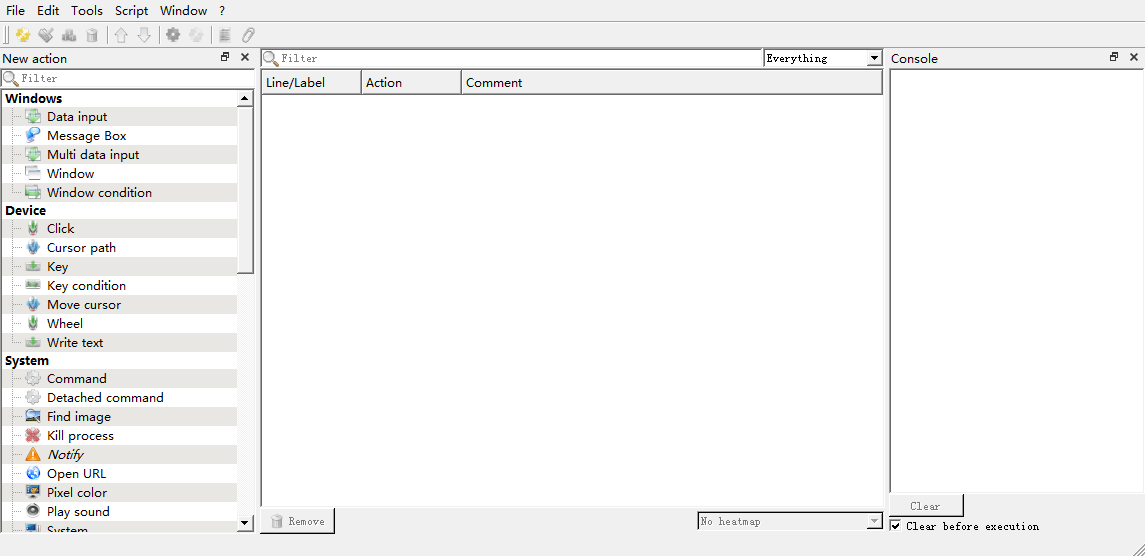The image size is (1145, 556).
Task: Toggle Clear before execution checkbox
Action: click(x=896, y=526)
